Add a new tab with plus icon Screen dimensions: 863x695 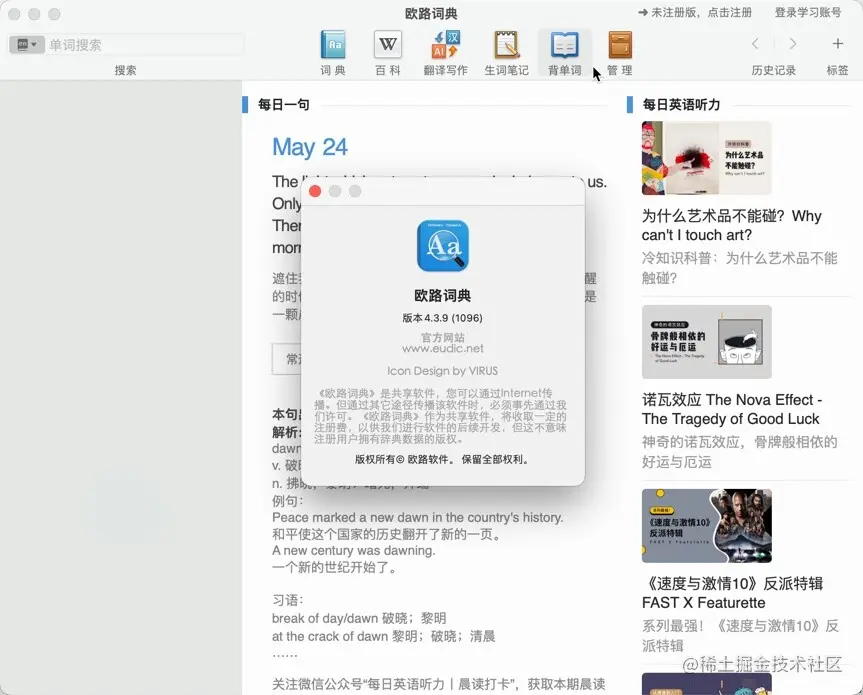click(x=837, y=43)
